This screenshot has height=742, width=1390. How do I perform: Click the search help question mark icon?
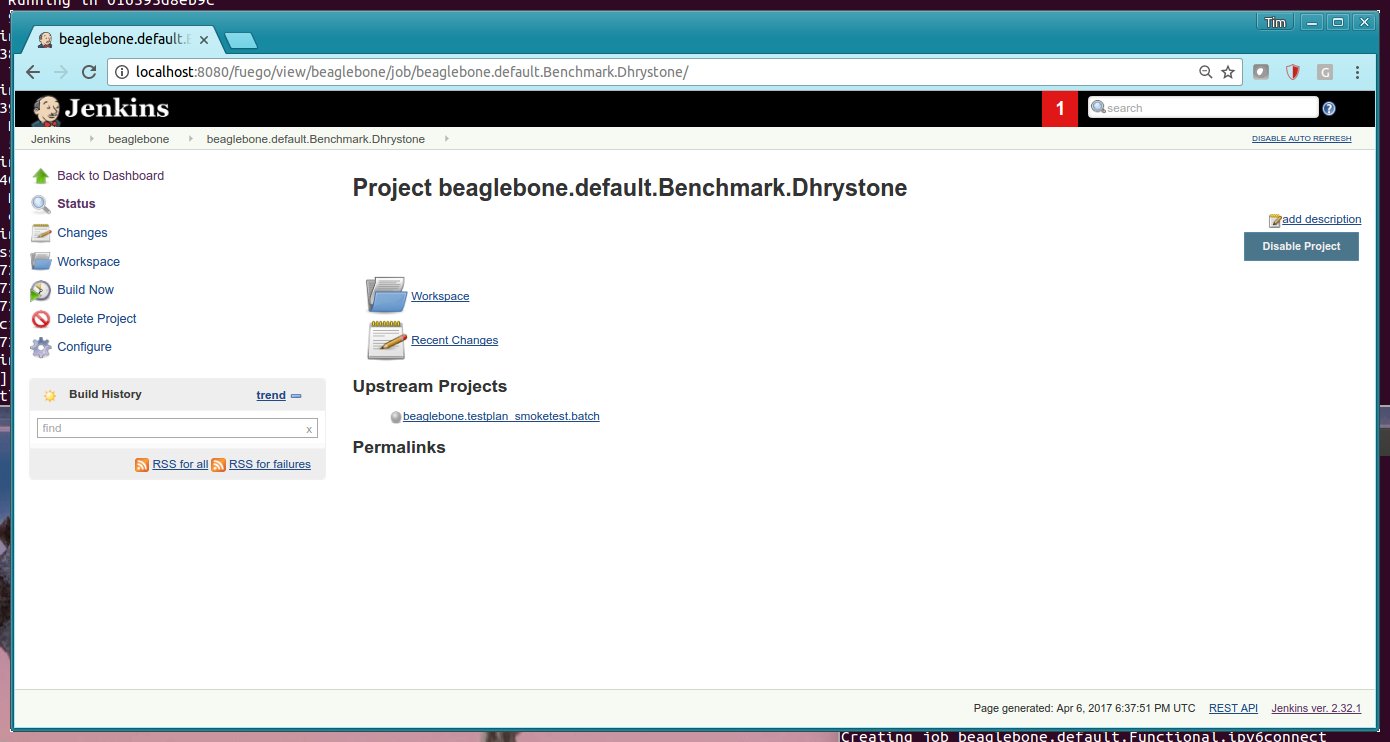pos(1329,108)
